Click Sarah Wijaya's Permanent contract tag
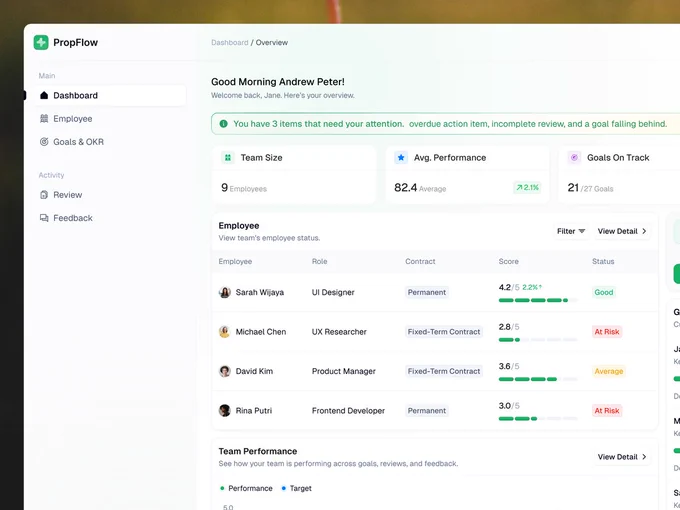The width and height of the screenshot is (680, 510). 427,292
